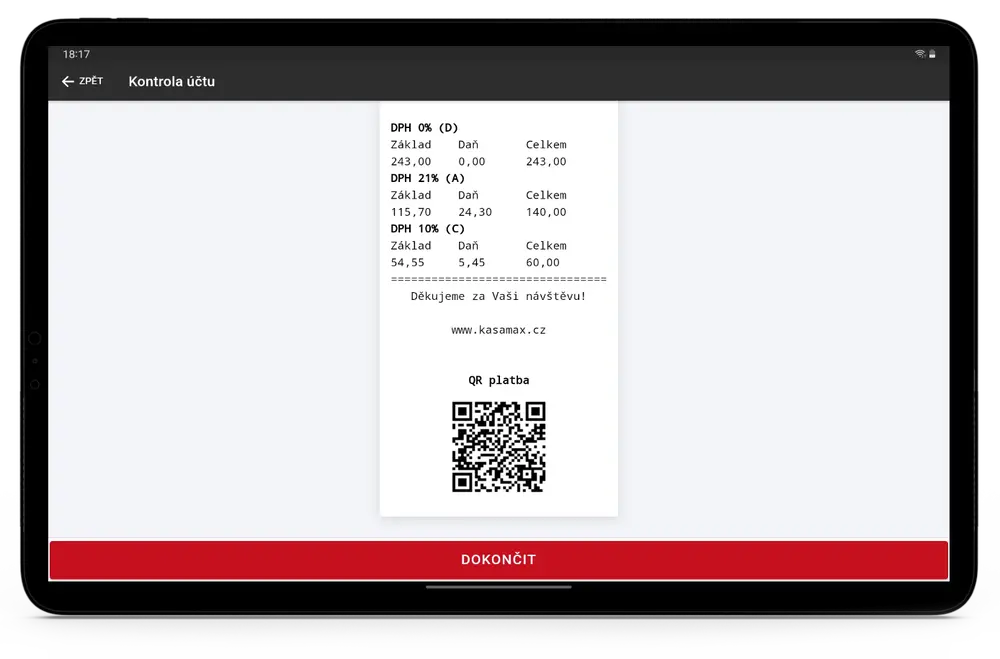Click the QR payment code image
The width and height of the screenshot is (1000, 659).
click(x=499, y=447)
